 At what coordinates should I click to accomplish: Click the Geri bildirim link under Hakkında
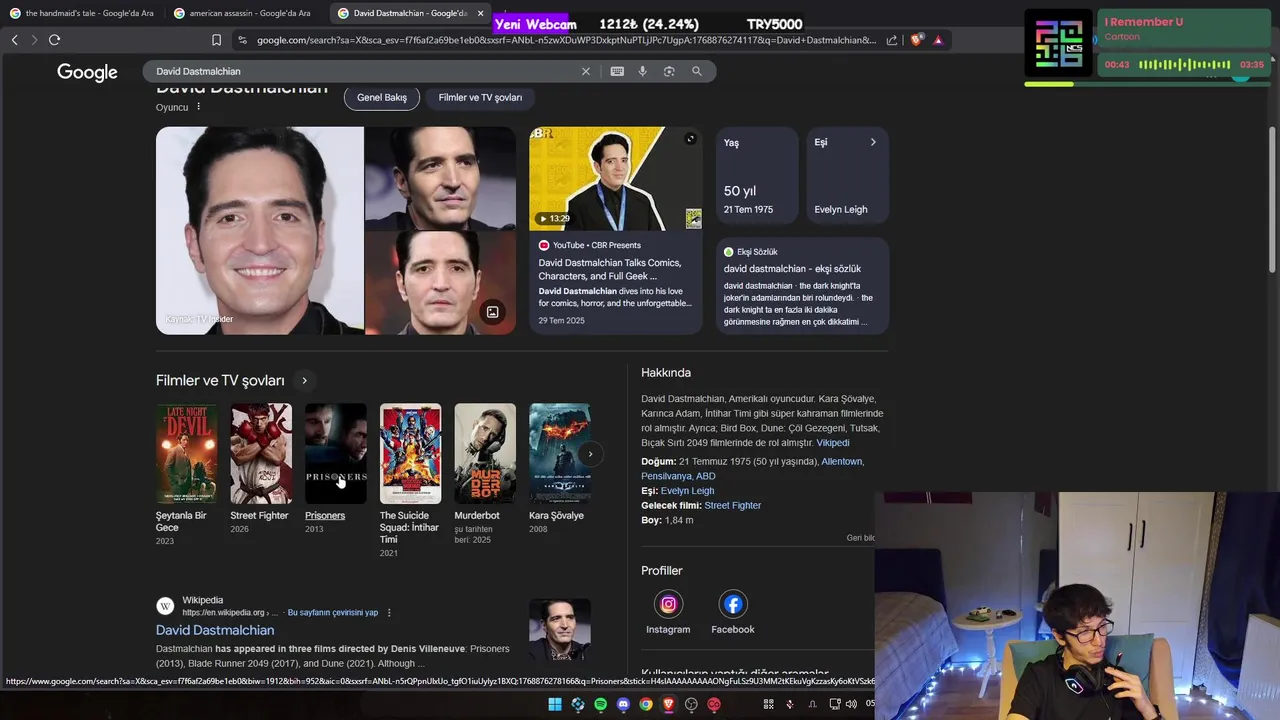(x=860, y=538)
